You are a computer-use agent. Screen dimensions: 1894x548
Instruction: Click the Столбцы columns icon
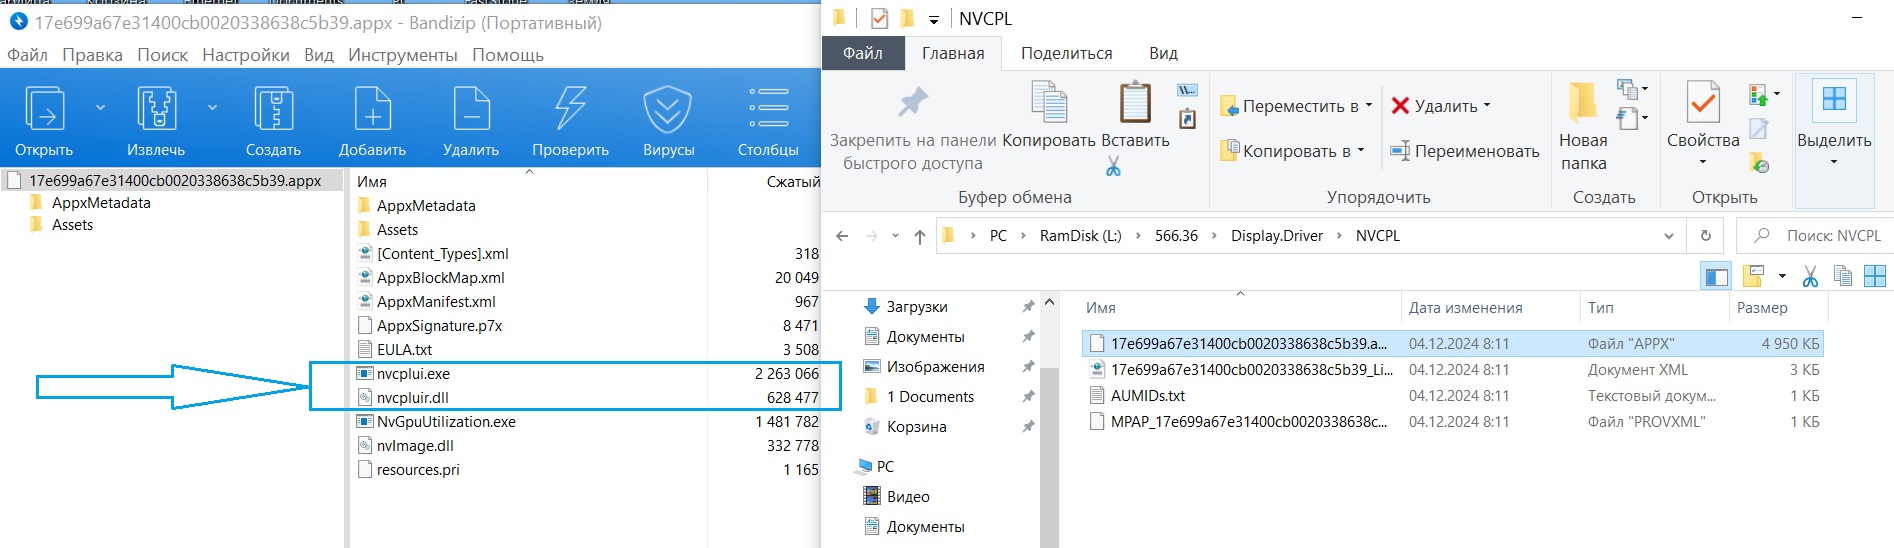point(768,108)
